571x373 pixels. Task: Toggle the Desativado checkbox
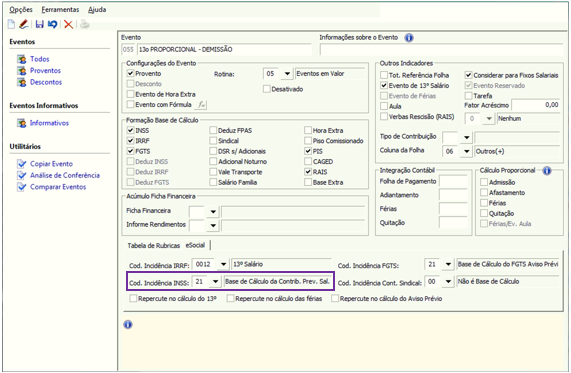coord(267,89)
